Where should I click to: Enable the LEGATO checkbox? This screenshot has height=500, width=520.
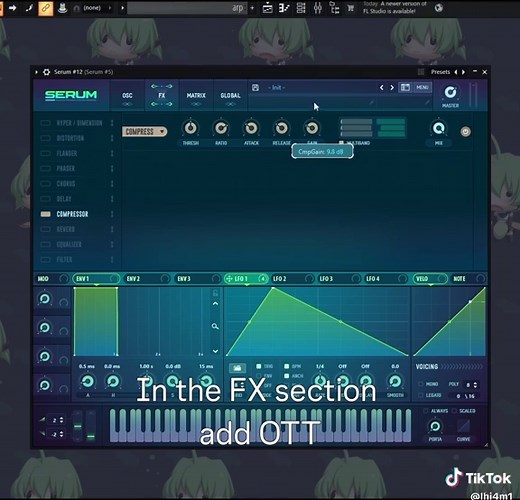tap(421, 395)
